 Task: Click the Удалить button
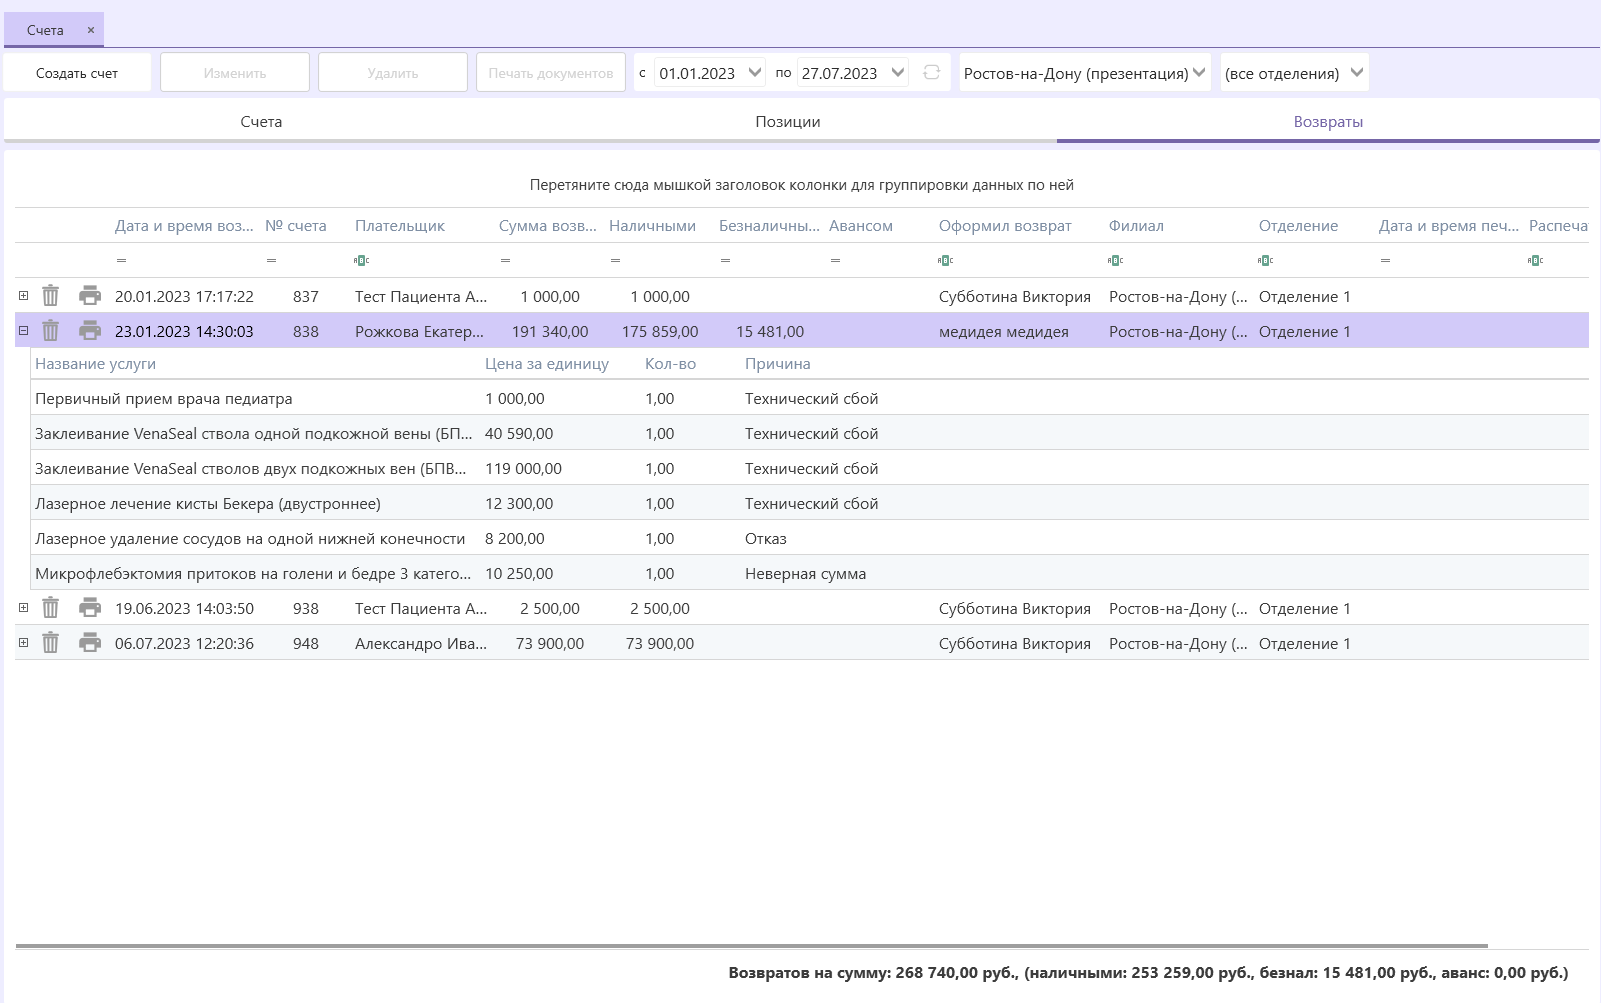coord(393,73)
